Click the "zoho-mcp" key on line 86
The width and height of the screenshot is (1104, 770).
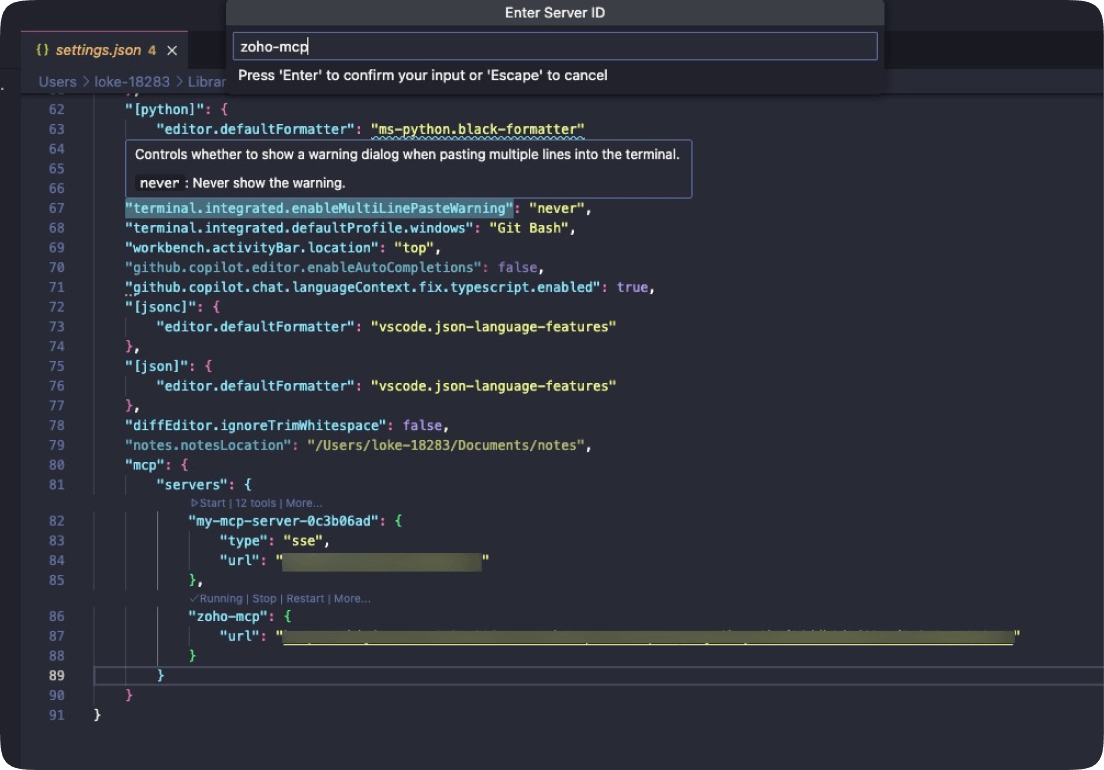228,617
